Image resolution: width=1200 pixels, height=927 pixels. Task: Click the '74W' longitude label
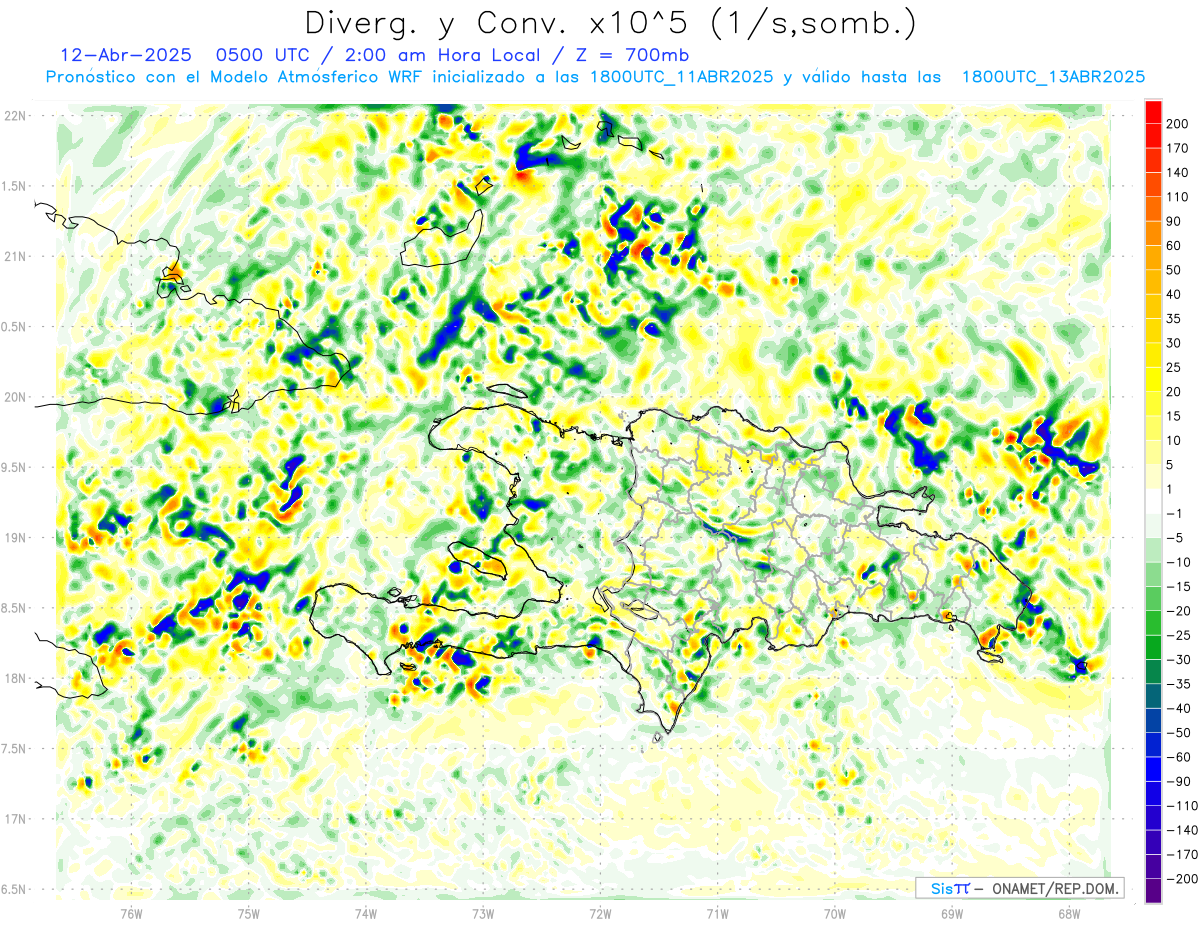pos(366,913)
